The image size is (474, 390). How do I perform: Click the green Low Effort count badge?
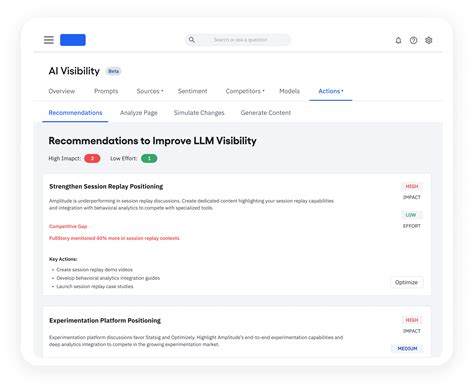[x=149, y=158]
